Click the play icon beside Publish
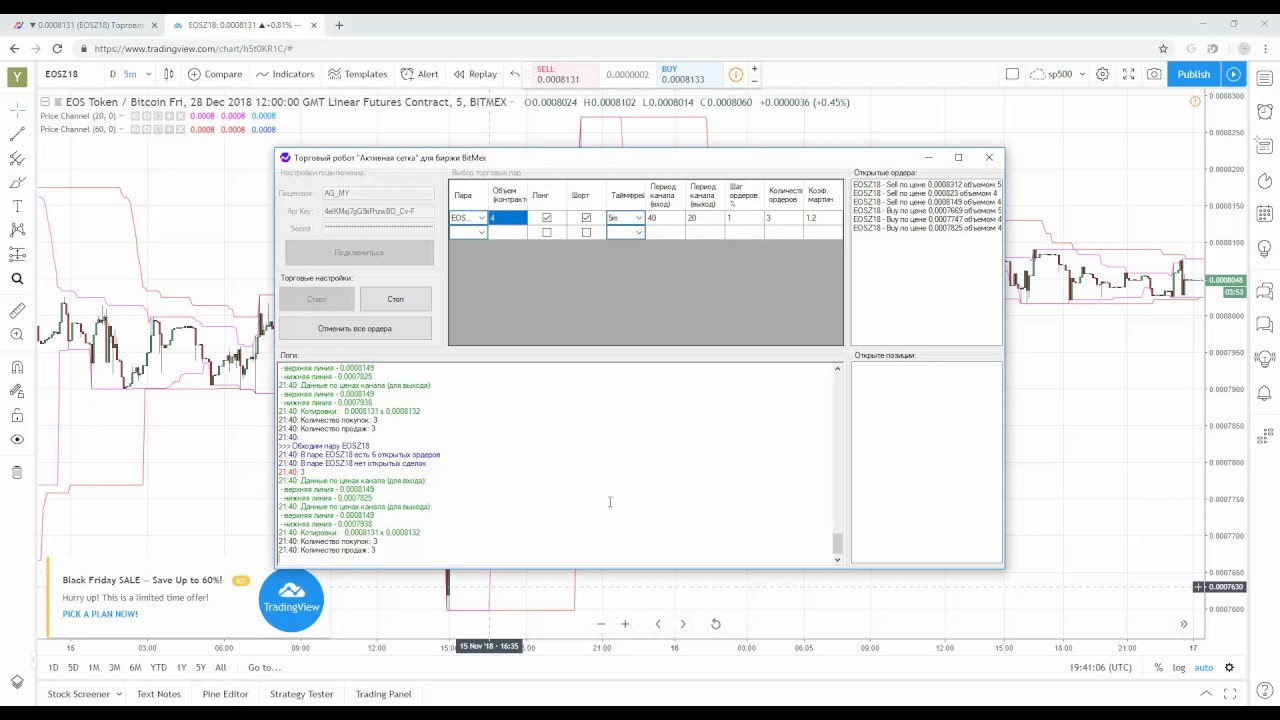 [1233, 74]
